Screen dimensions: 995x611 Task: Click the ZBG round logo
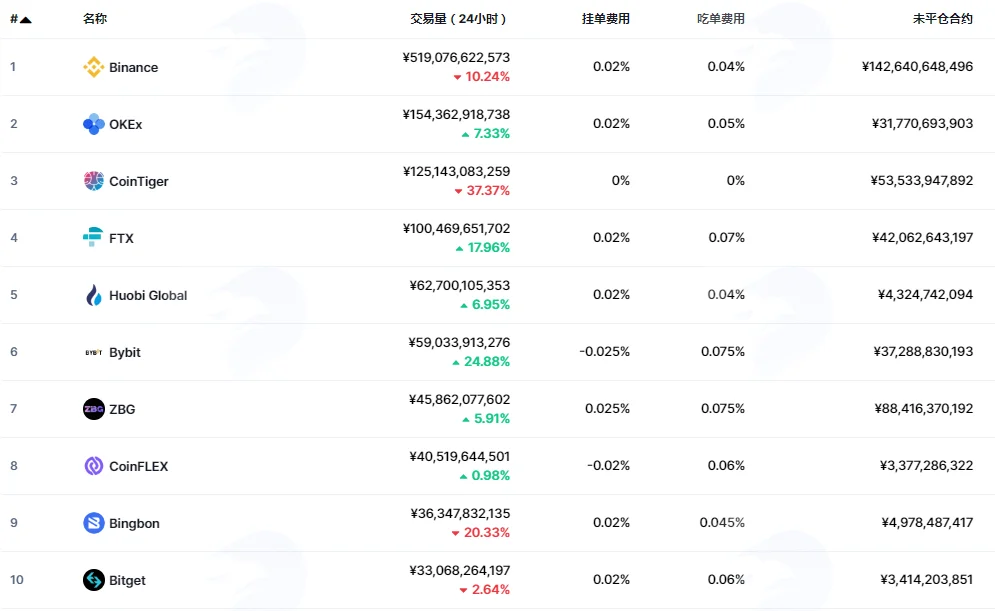[93, 409]
